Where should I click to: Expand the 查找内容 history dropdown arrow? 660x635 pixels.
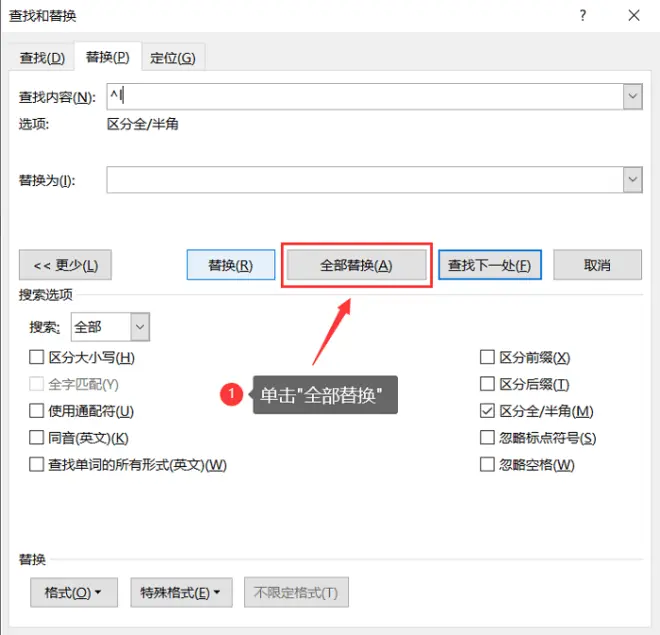pos(633,96)
